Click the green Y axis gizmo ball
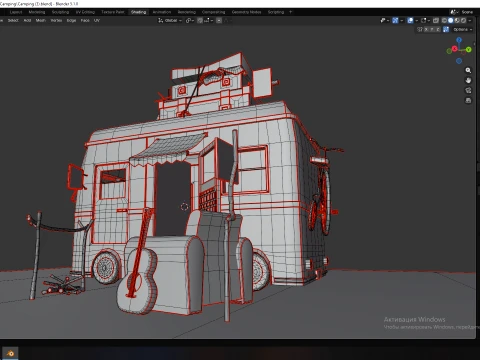The width and height of the screenshot is (480, 360). (469, 49)
